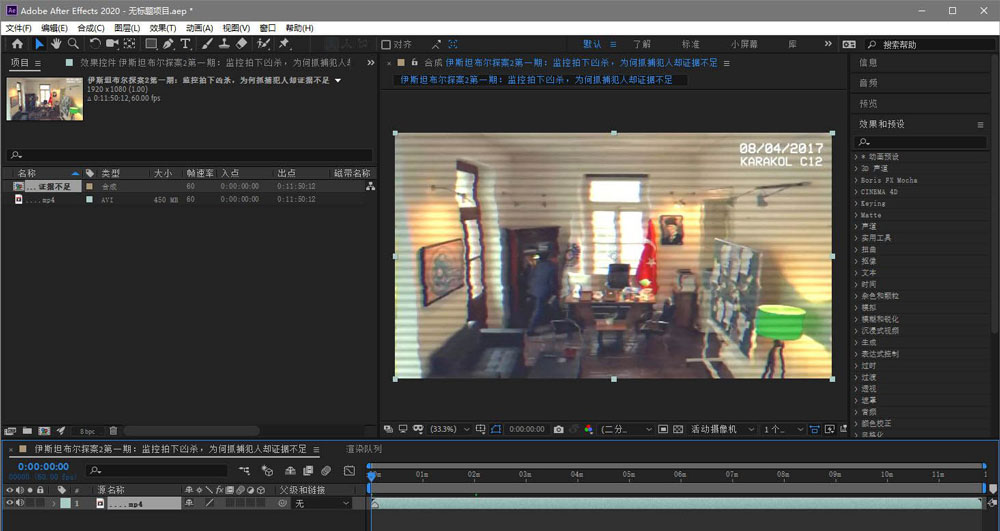Enable the 对齐 snapping checkbox
1000x531 pixels.
386,44
